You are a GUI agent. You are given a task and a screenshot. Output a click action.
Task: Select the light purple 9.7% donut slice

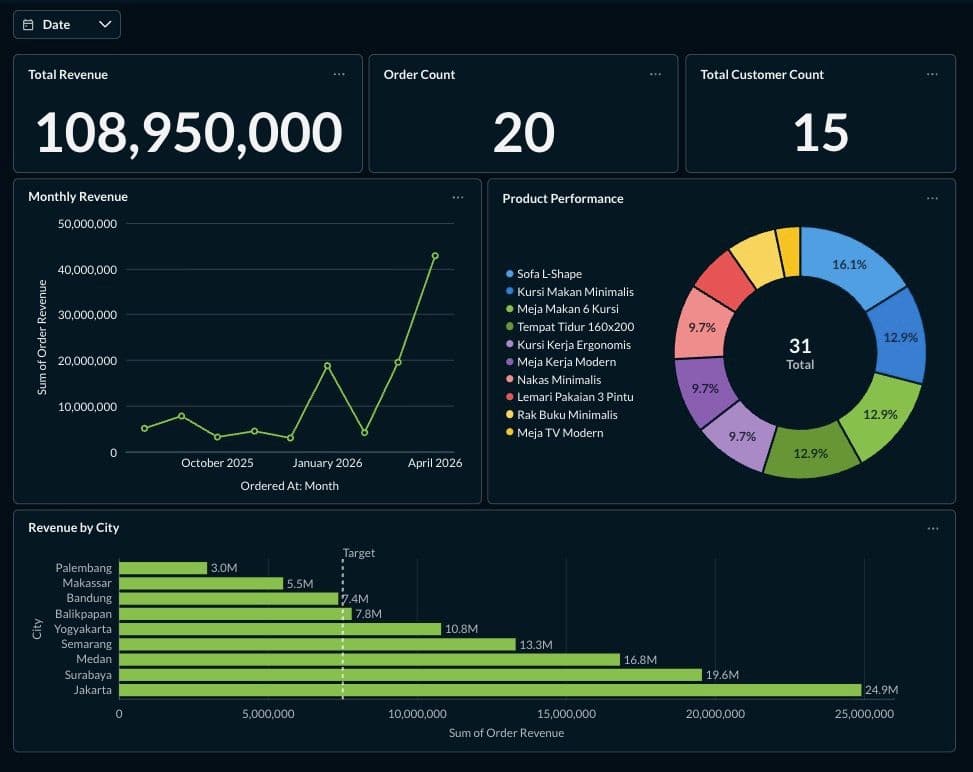741,436
